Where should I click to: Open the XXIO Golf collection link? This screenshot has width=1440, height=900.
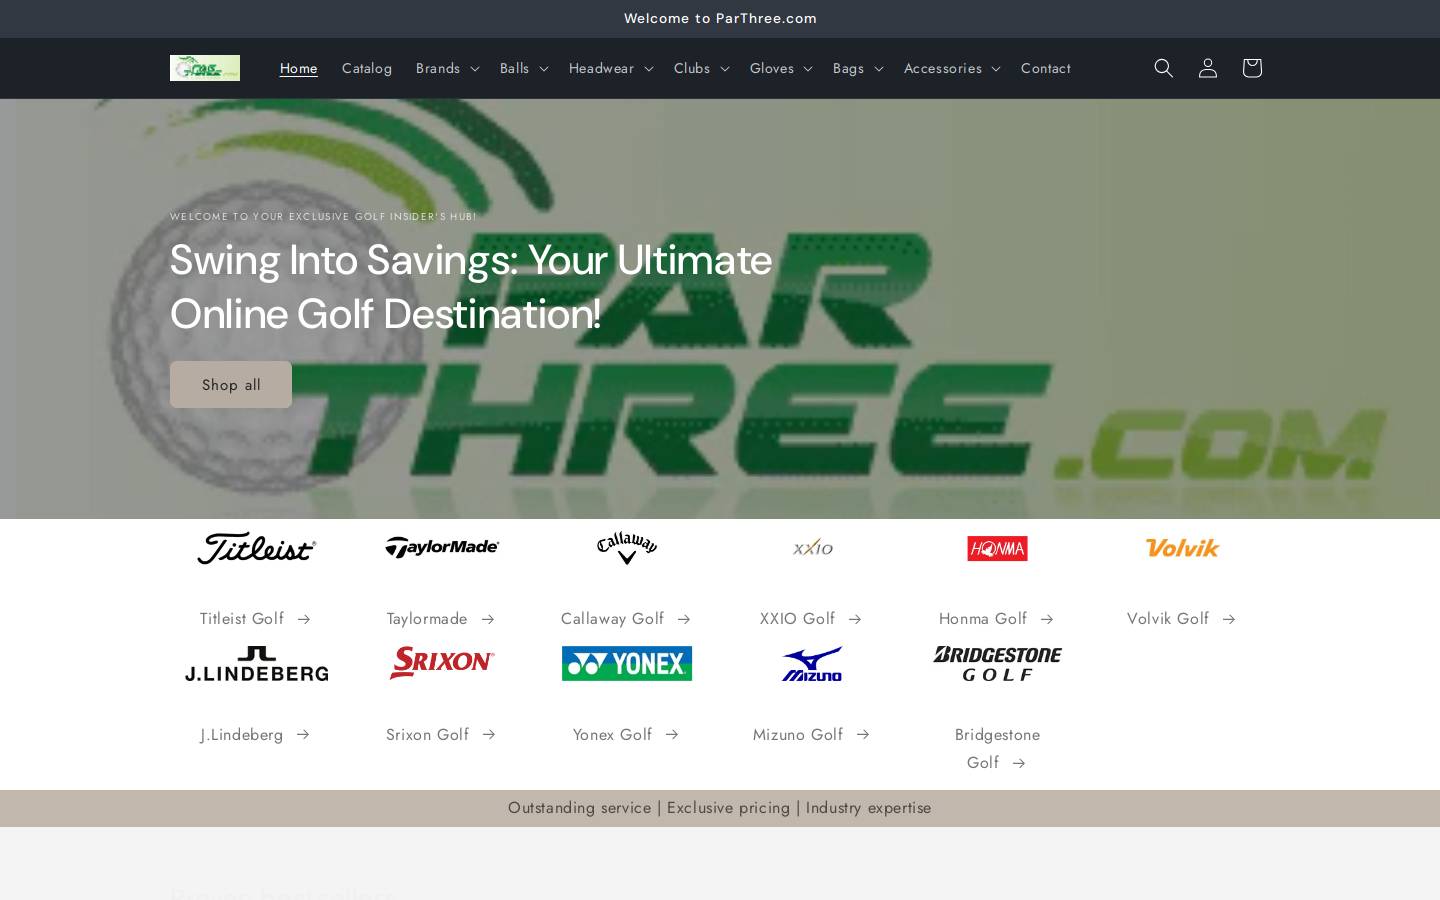coord(811,619)
